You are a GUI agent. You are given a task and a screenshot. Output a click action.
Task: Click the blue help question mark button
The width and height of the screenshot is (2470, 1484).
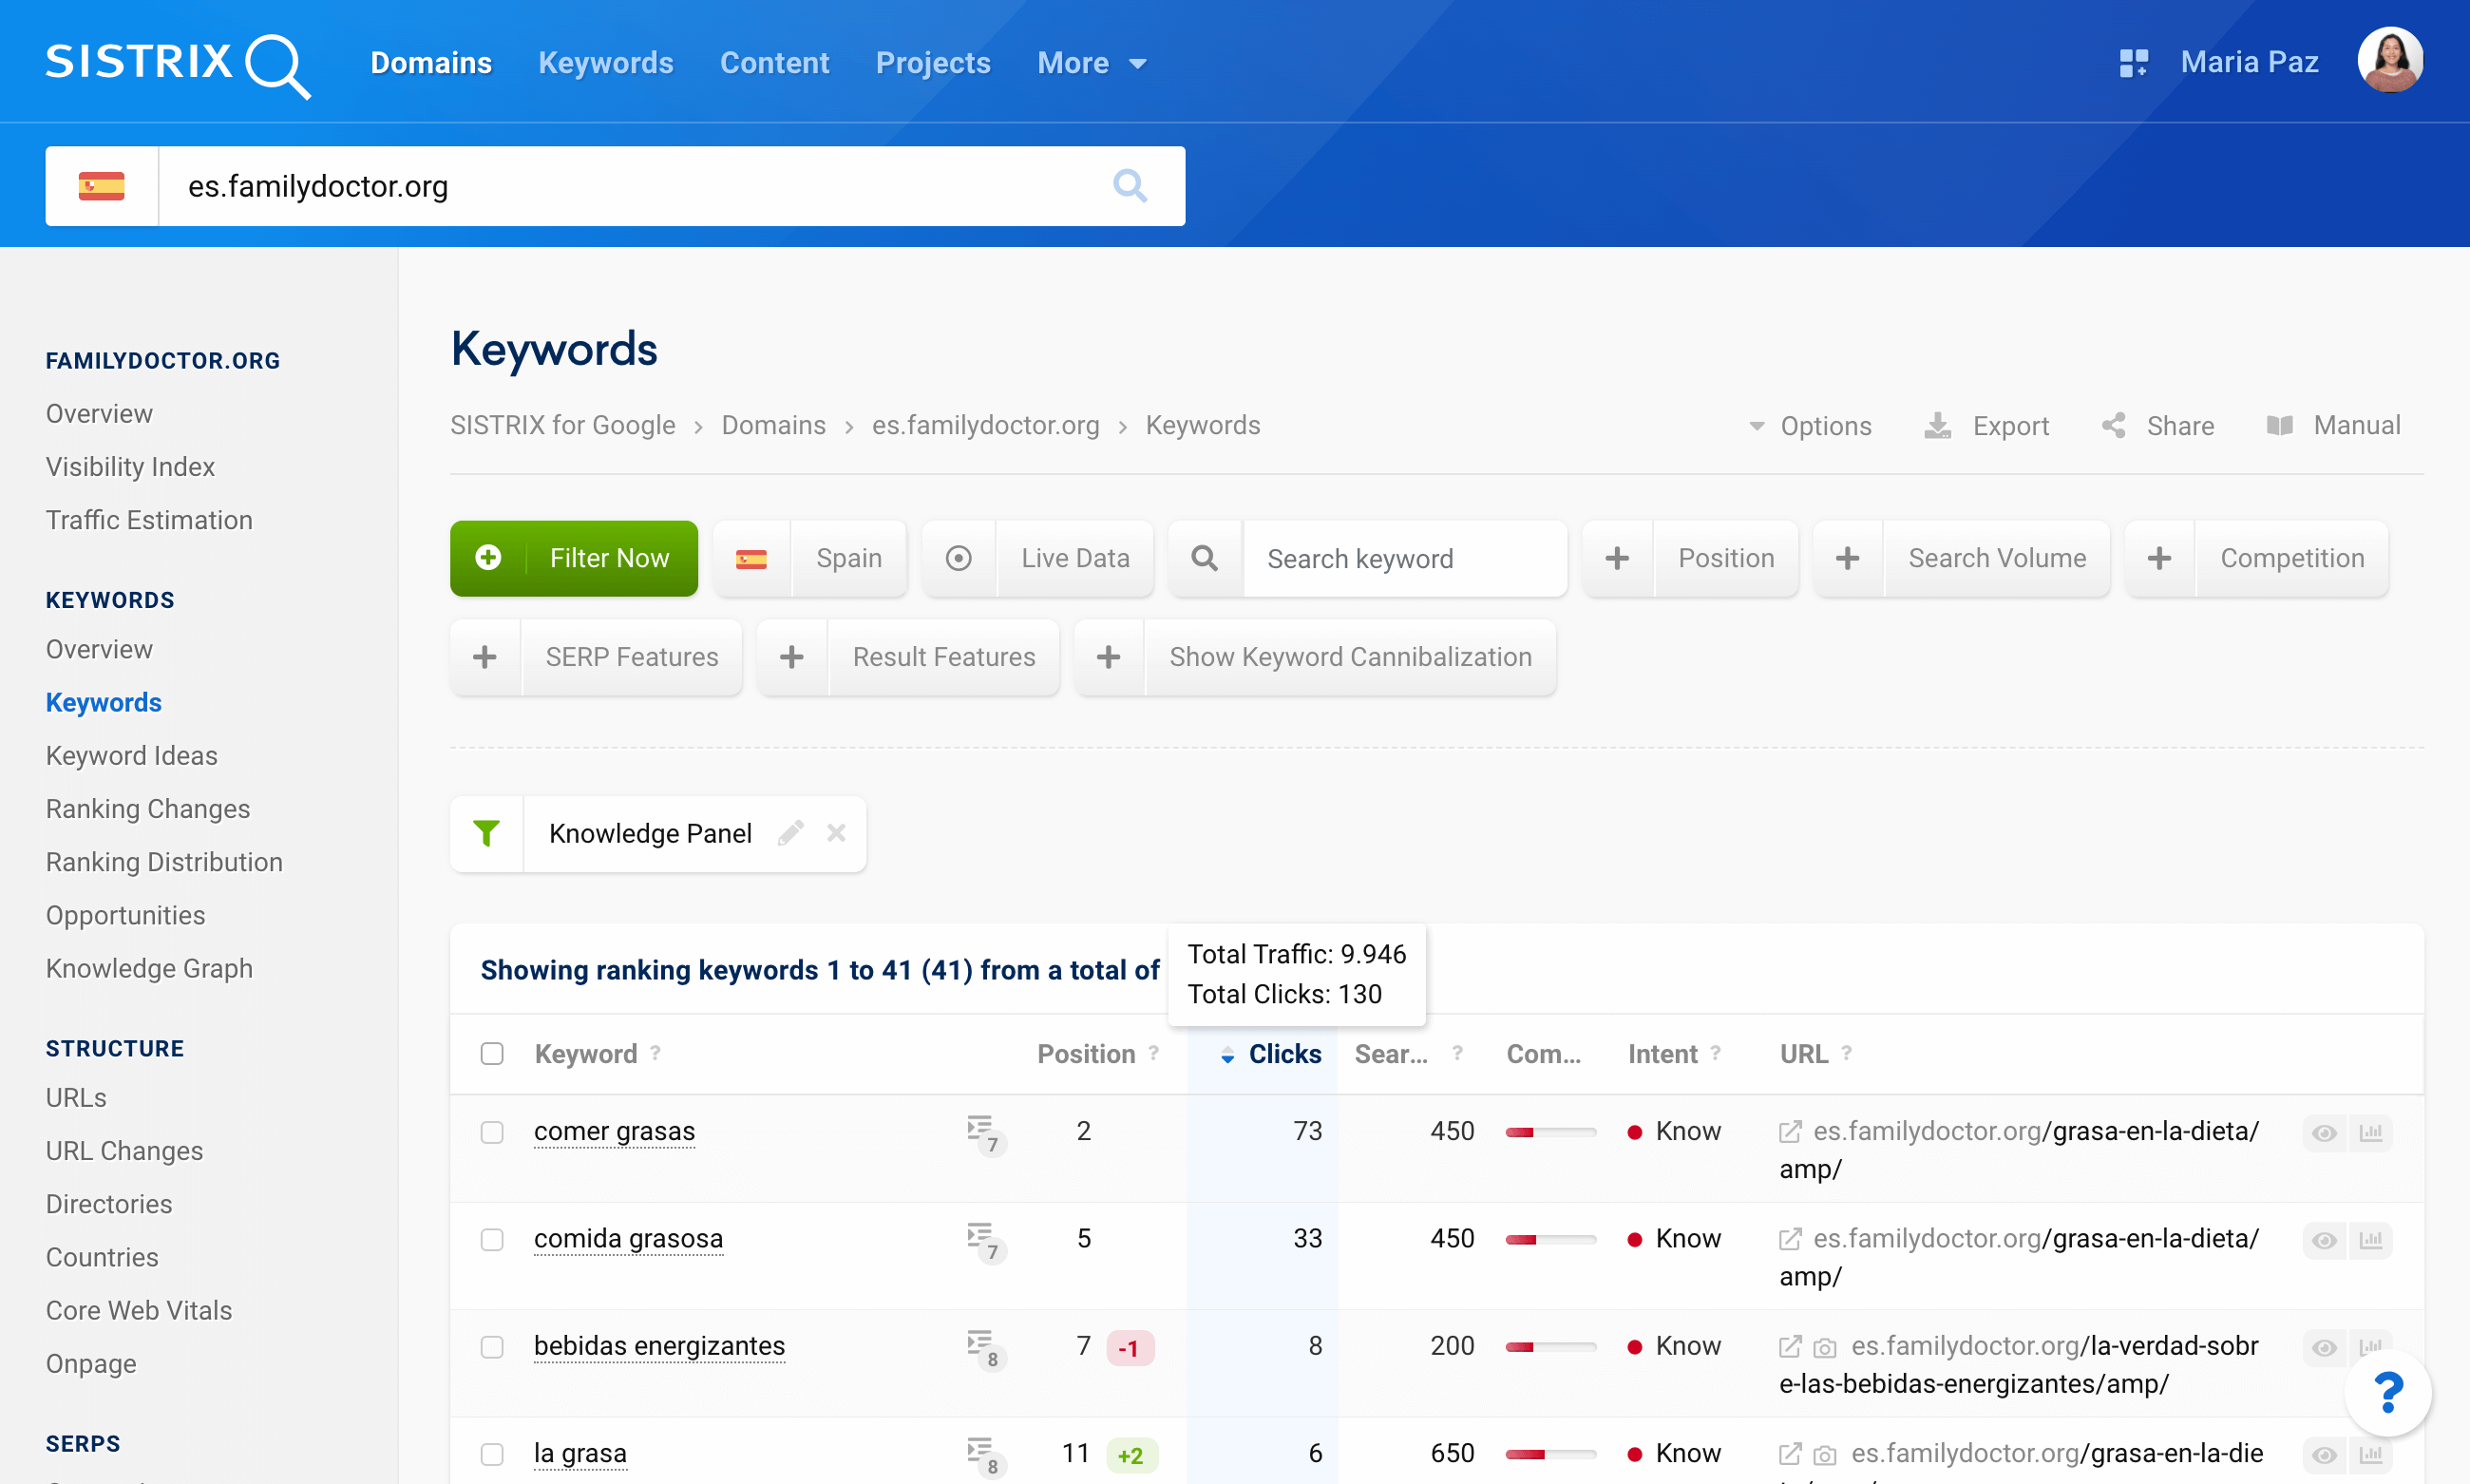point(2387,1393)
